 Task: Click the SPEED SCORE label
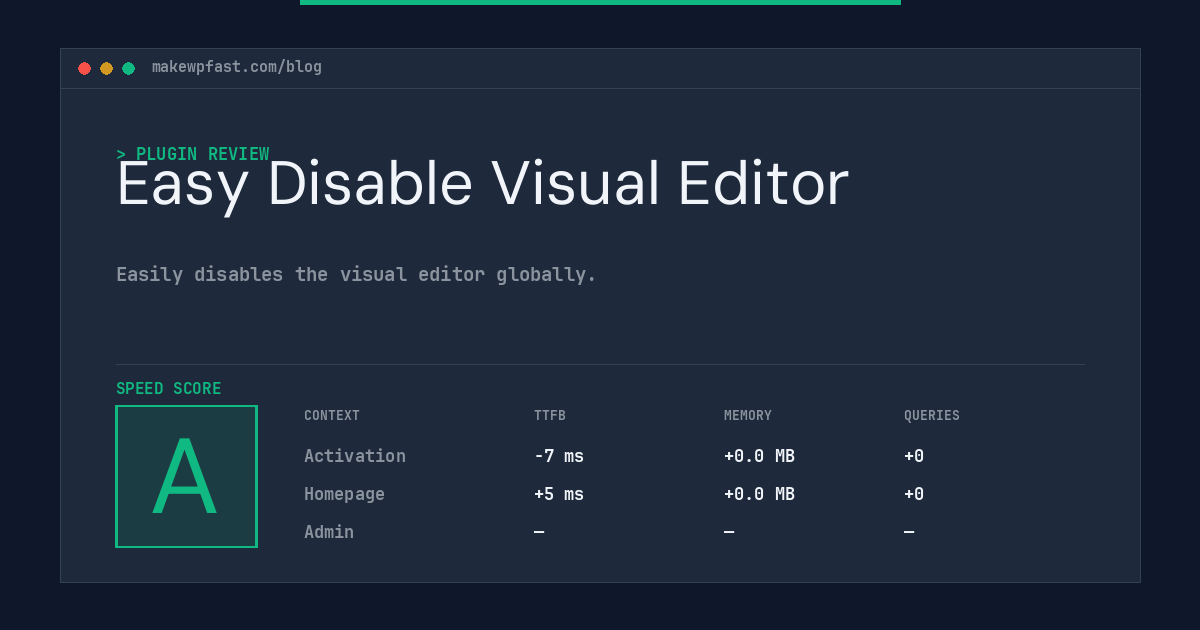point(169,389)
